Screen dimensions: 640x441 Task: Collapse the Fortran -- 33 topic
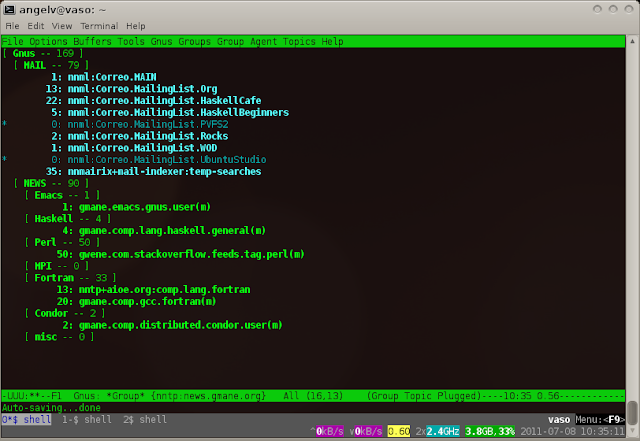(70, 278)
